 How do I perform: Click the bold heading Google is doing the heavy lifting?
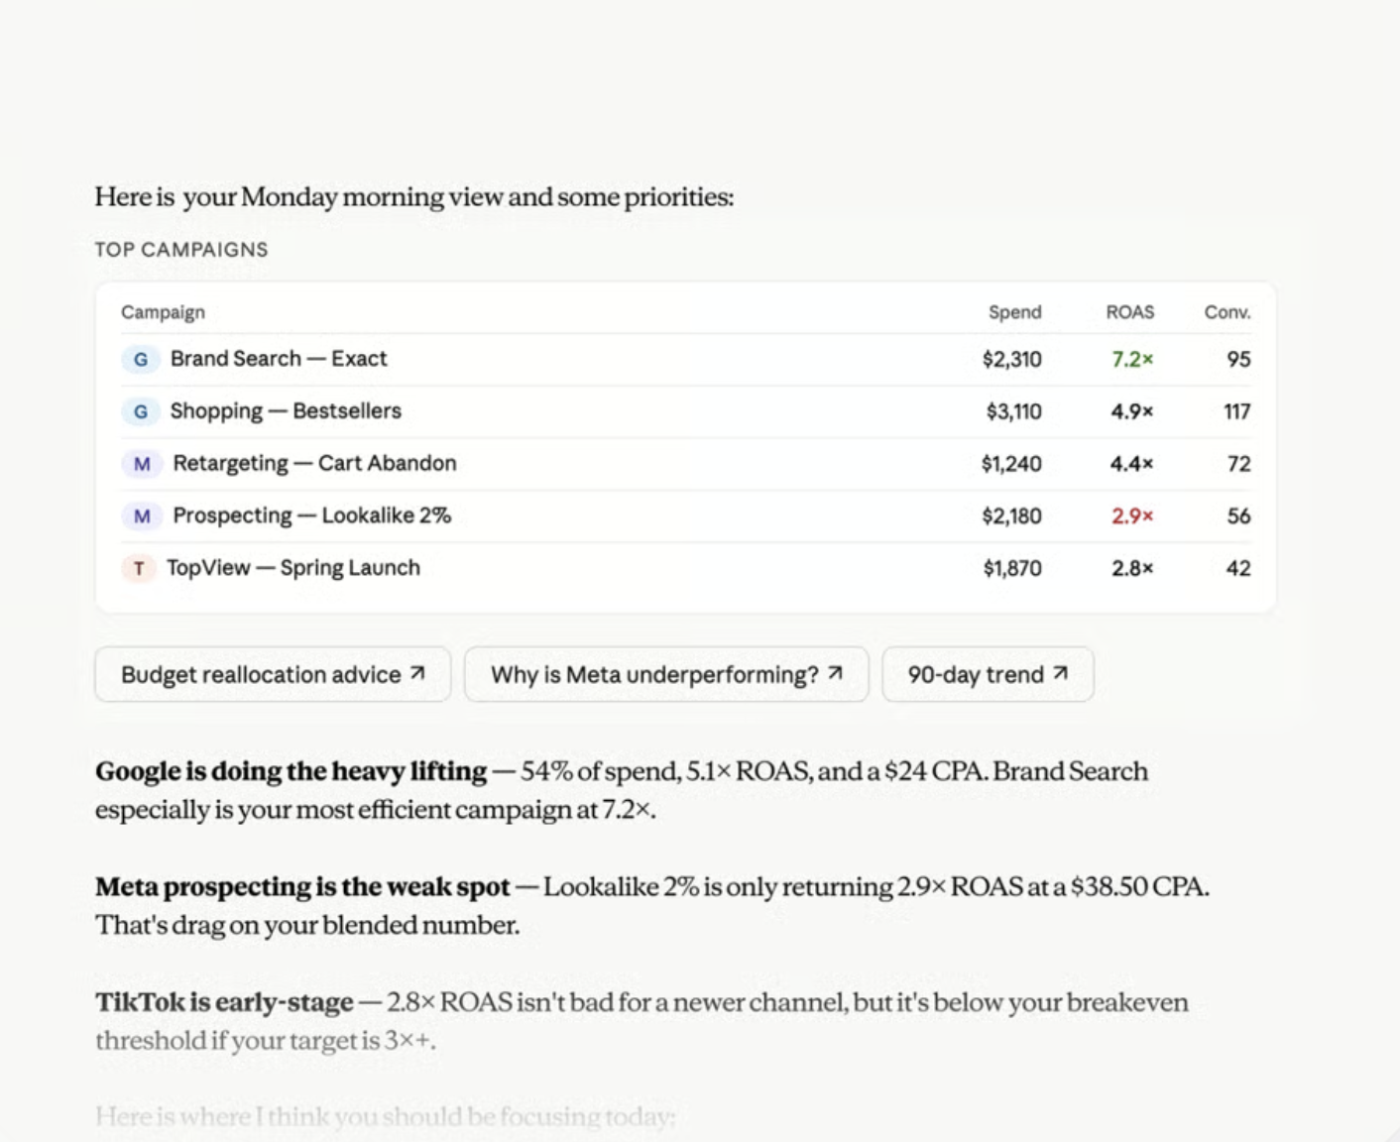click(x=291, y=771)
